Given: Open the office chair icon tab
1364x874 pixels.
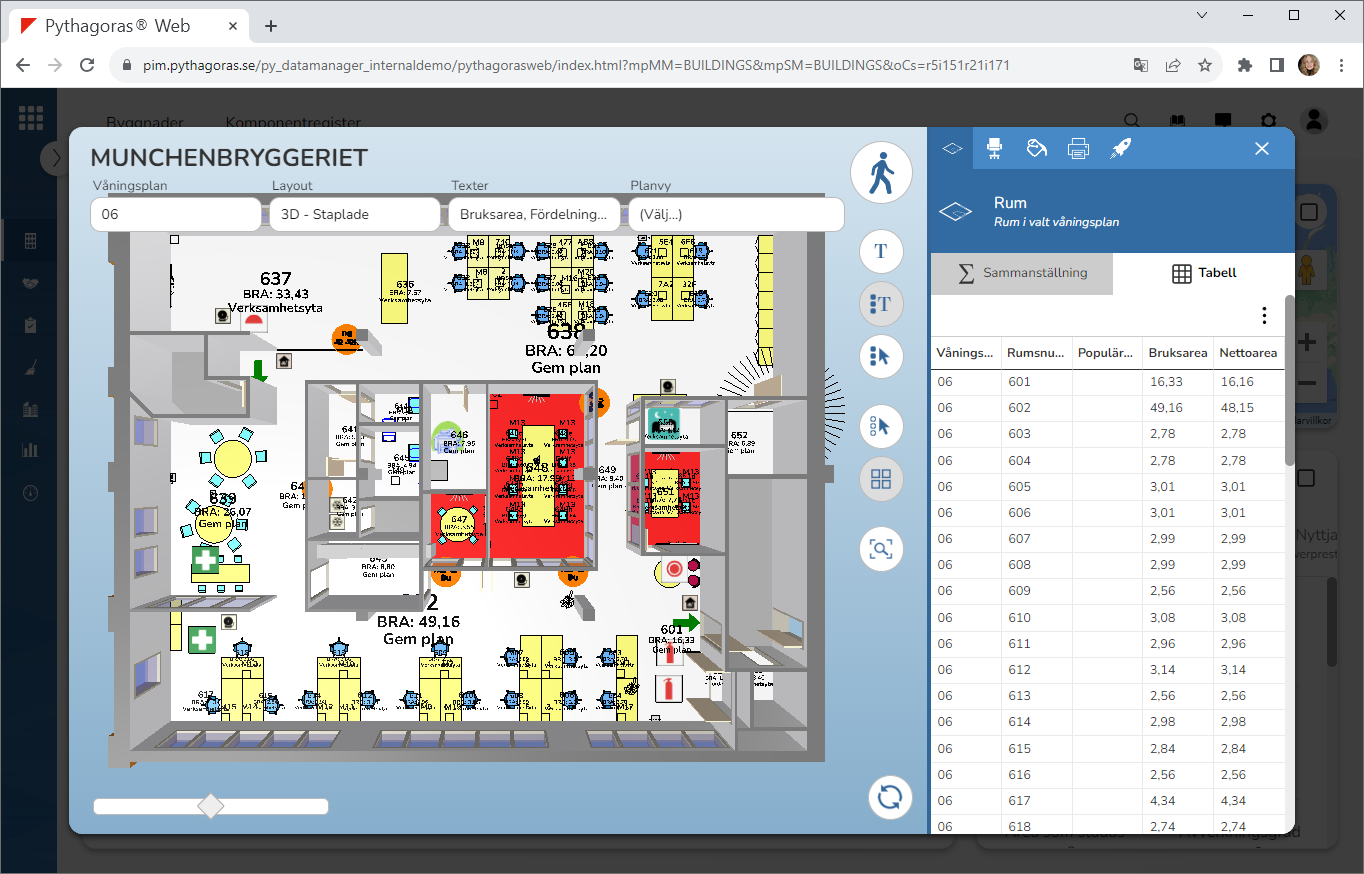Looking at the screenshot, I should coord(994,148).
